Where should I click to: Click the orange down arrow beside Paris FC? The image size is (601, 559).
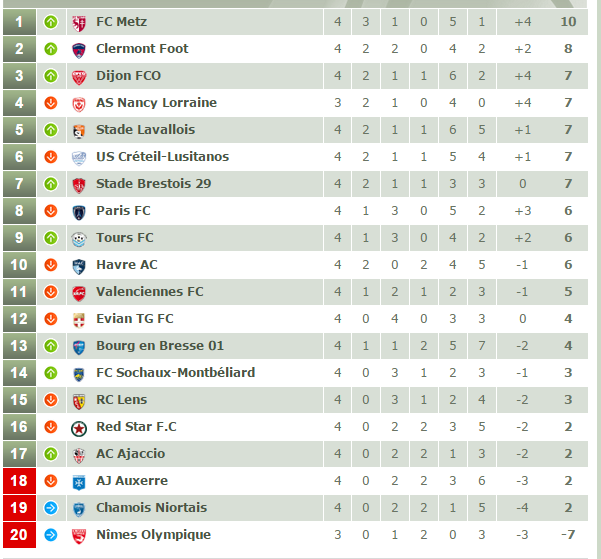coord(51,211)
